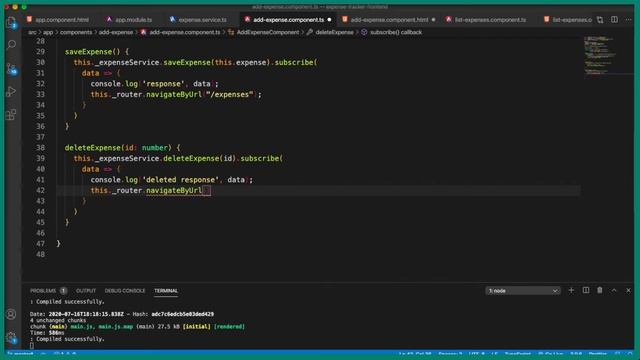Add a new terminal with the plus icon
640x360 pixels.
coord(571,290)
